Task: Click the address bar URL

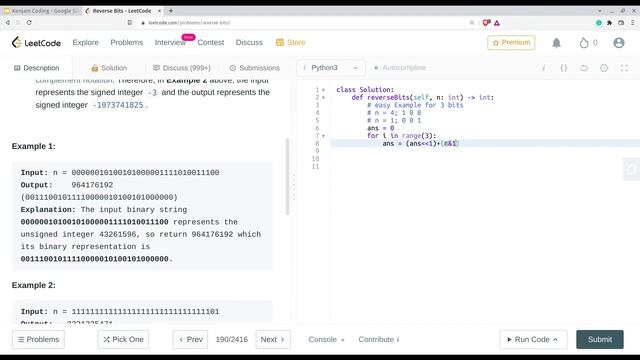Action: 189,22
